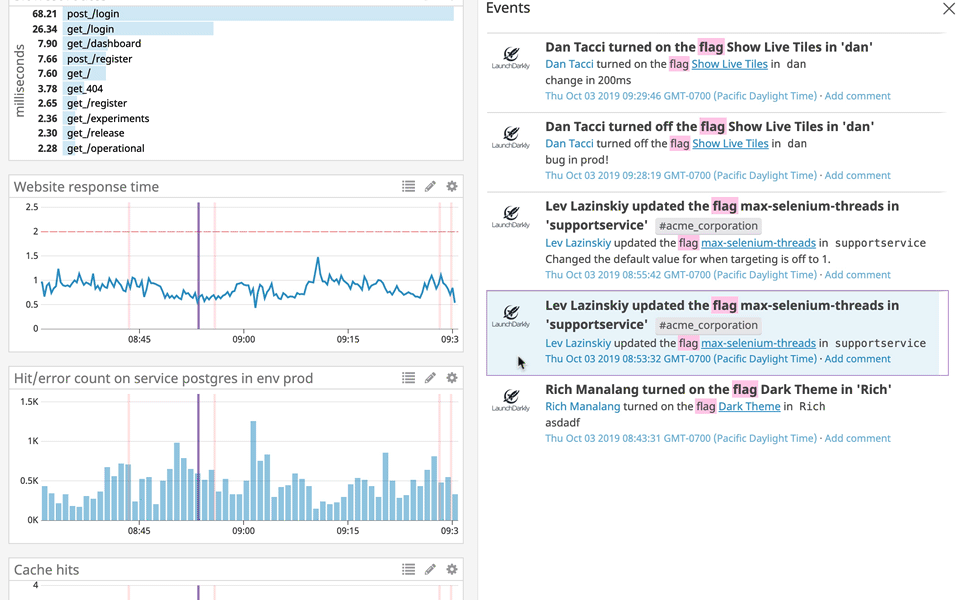This screenshot has height=600, width=960.
Task: Click the Rich Manalang author link
Action: point(582,407)
